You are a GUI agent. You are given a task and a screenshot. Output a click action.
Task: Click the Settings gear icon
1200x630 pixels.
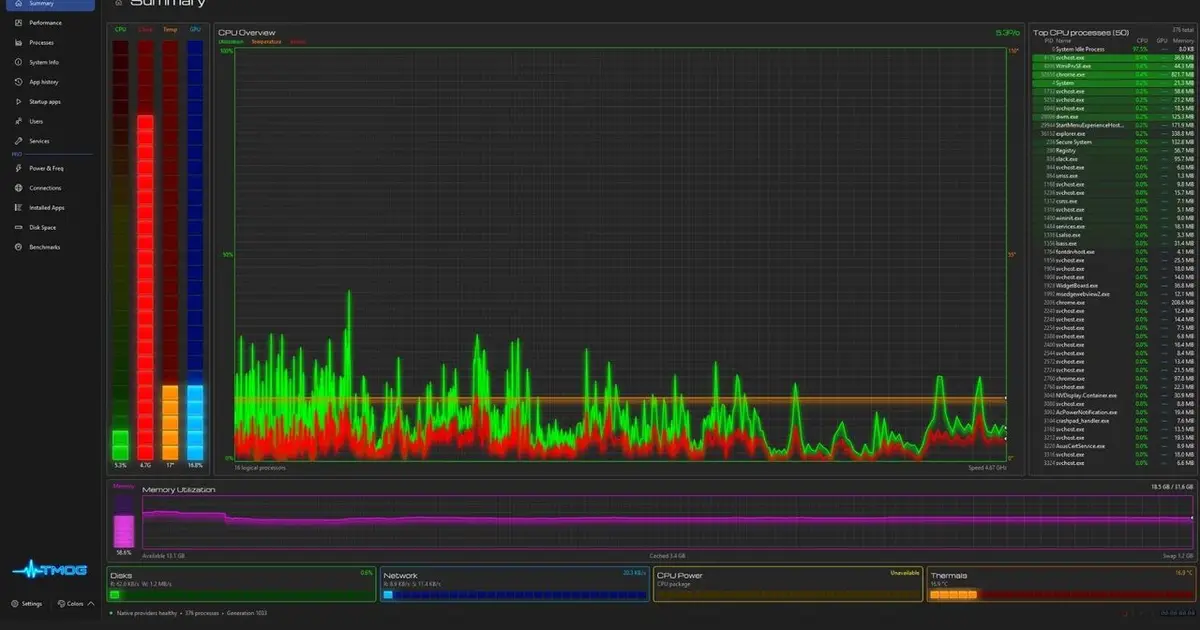click(15, 603)
